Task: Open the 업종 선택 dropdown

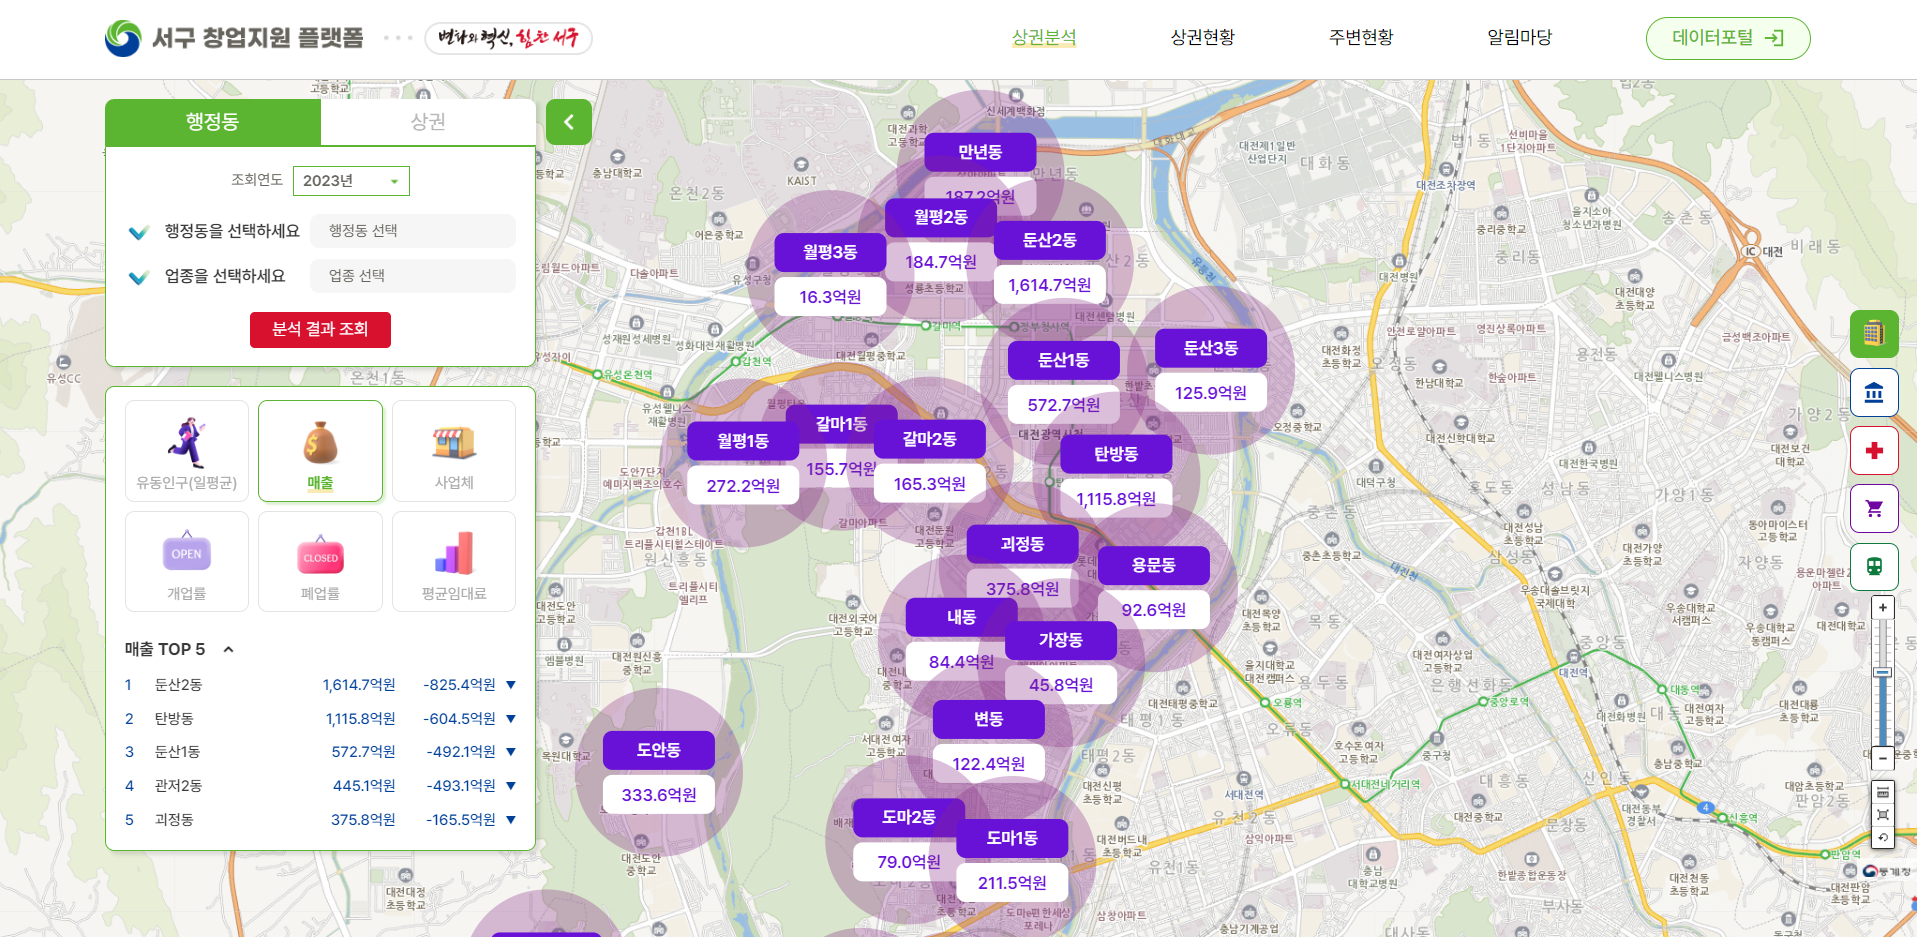Action: [x=413, y=276]
